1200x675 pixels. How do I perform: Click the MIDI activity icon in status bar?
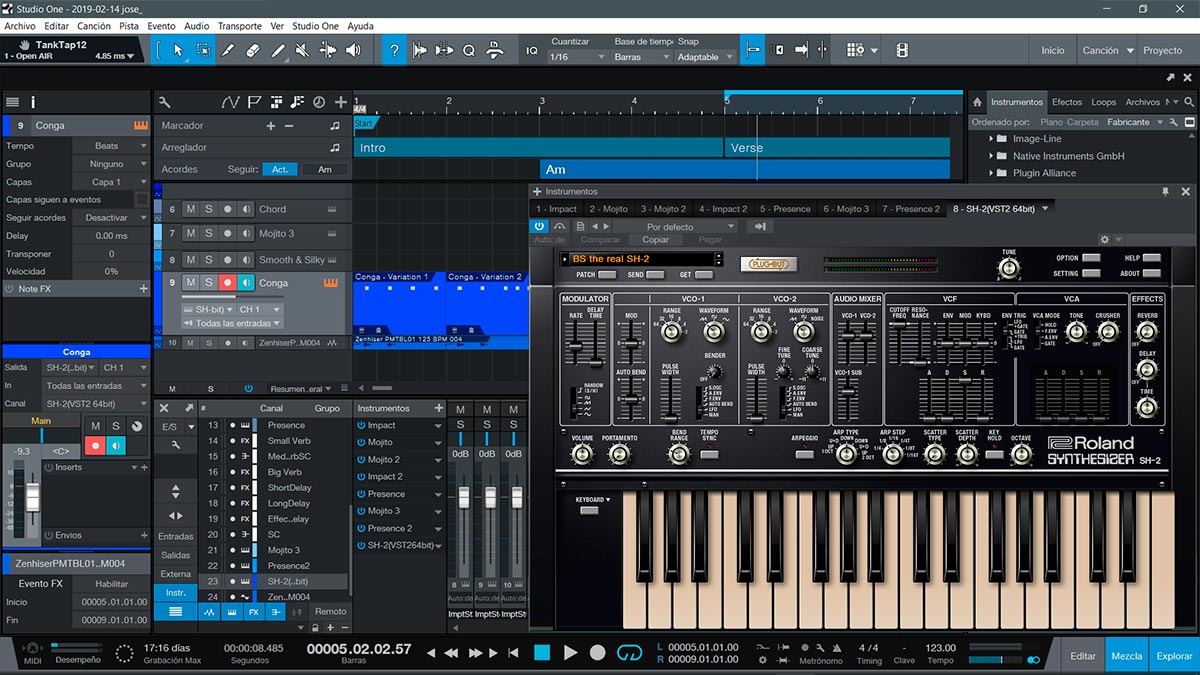tap(32, 650)
